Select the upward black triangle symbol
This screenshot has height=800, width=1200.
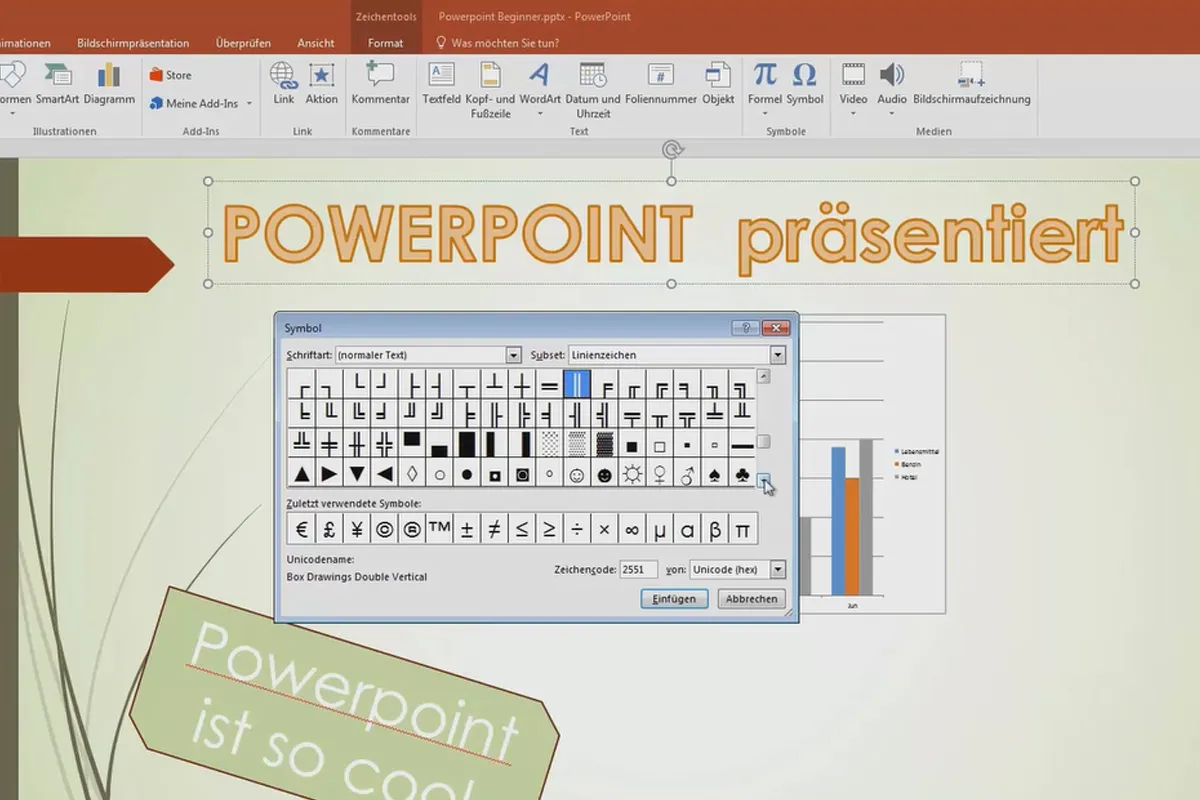click(x=301, y=475)
